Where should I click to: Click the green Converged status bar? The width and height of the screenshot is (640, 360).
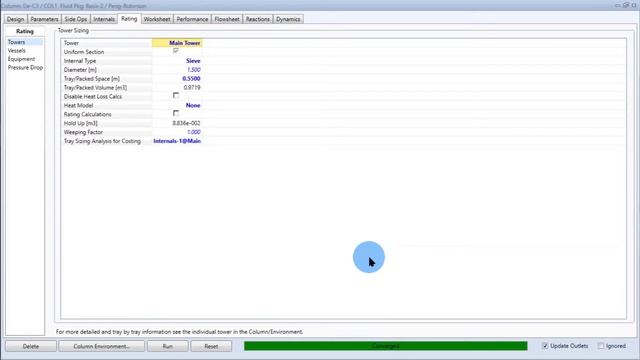pyautogui.click(x=386, y=346)
